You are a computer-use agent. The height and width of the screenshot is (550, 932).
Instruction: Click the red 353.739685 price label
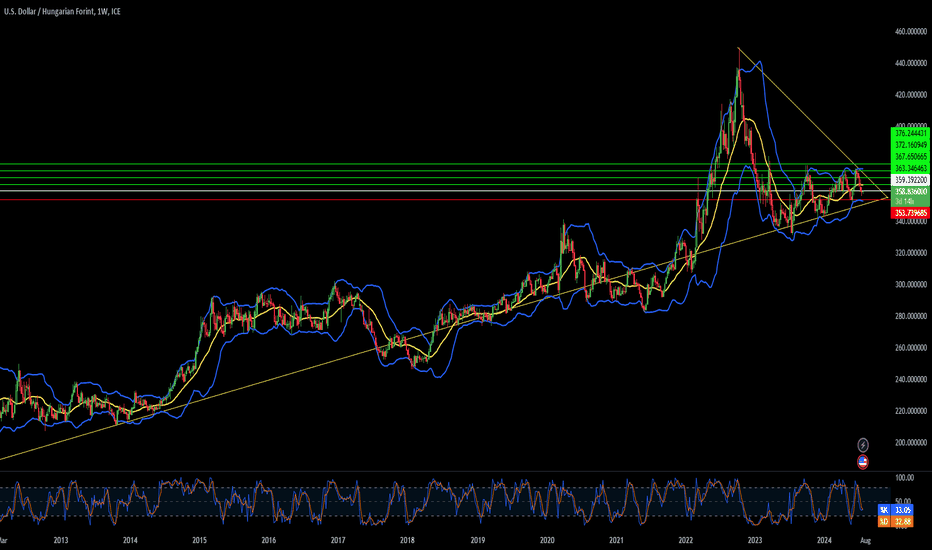click(911, 213)
